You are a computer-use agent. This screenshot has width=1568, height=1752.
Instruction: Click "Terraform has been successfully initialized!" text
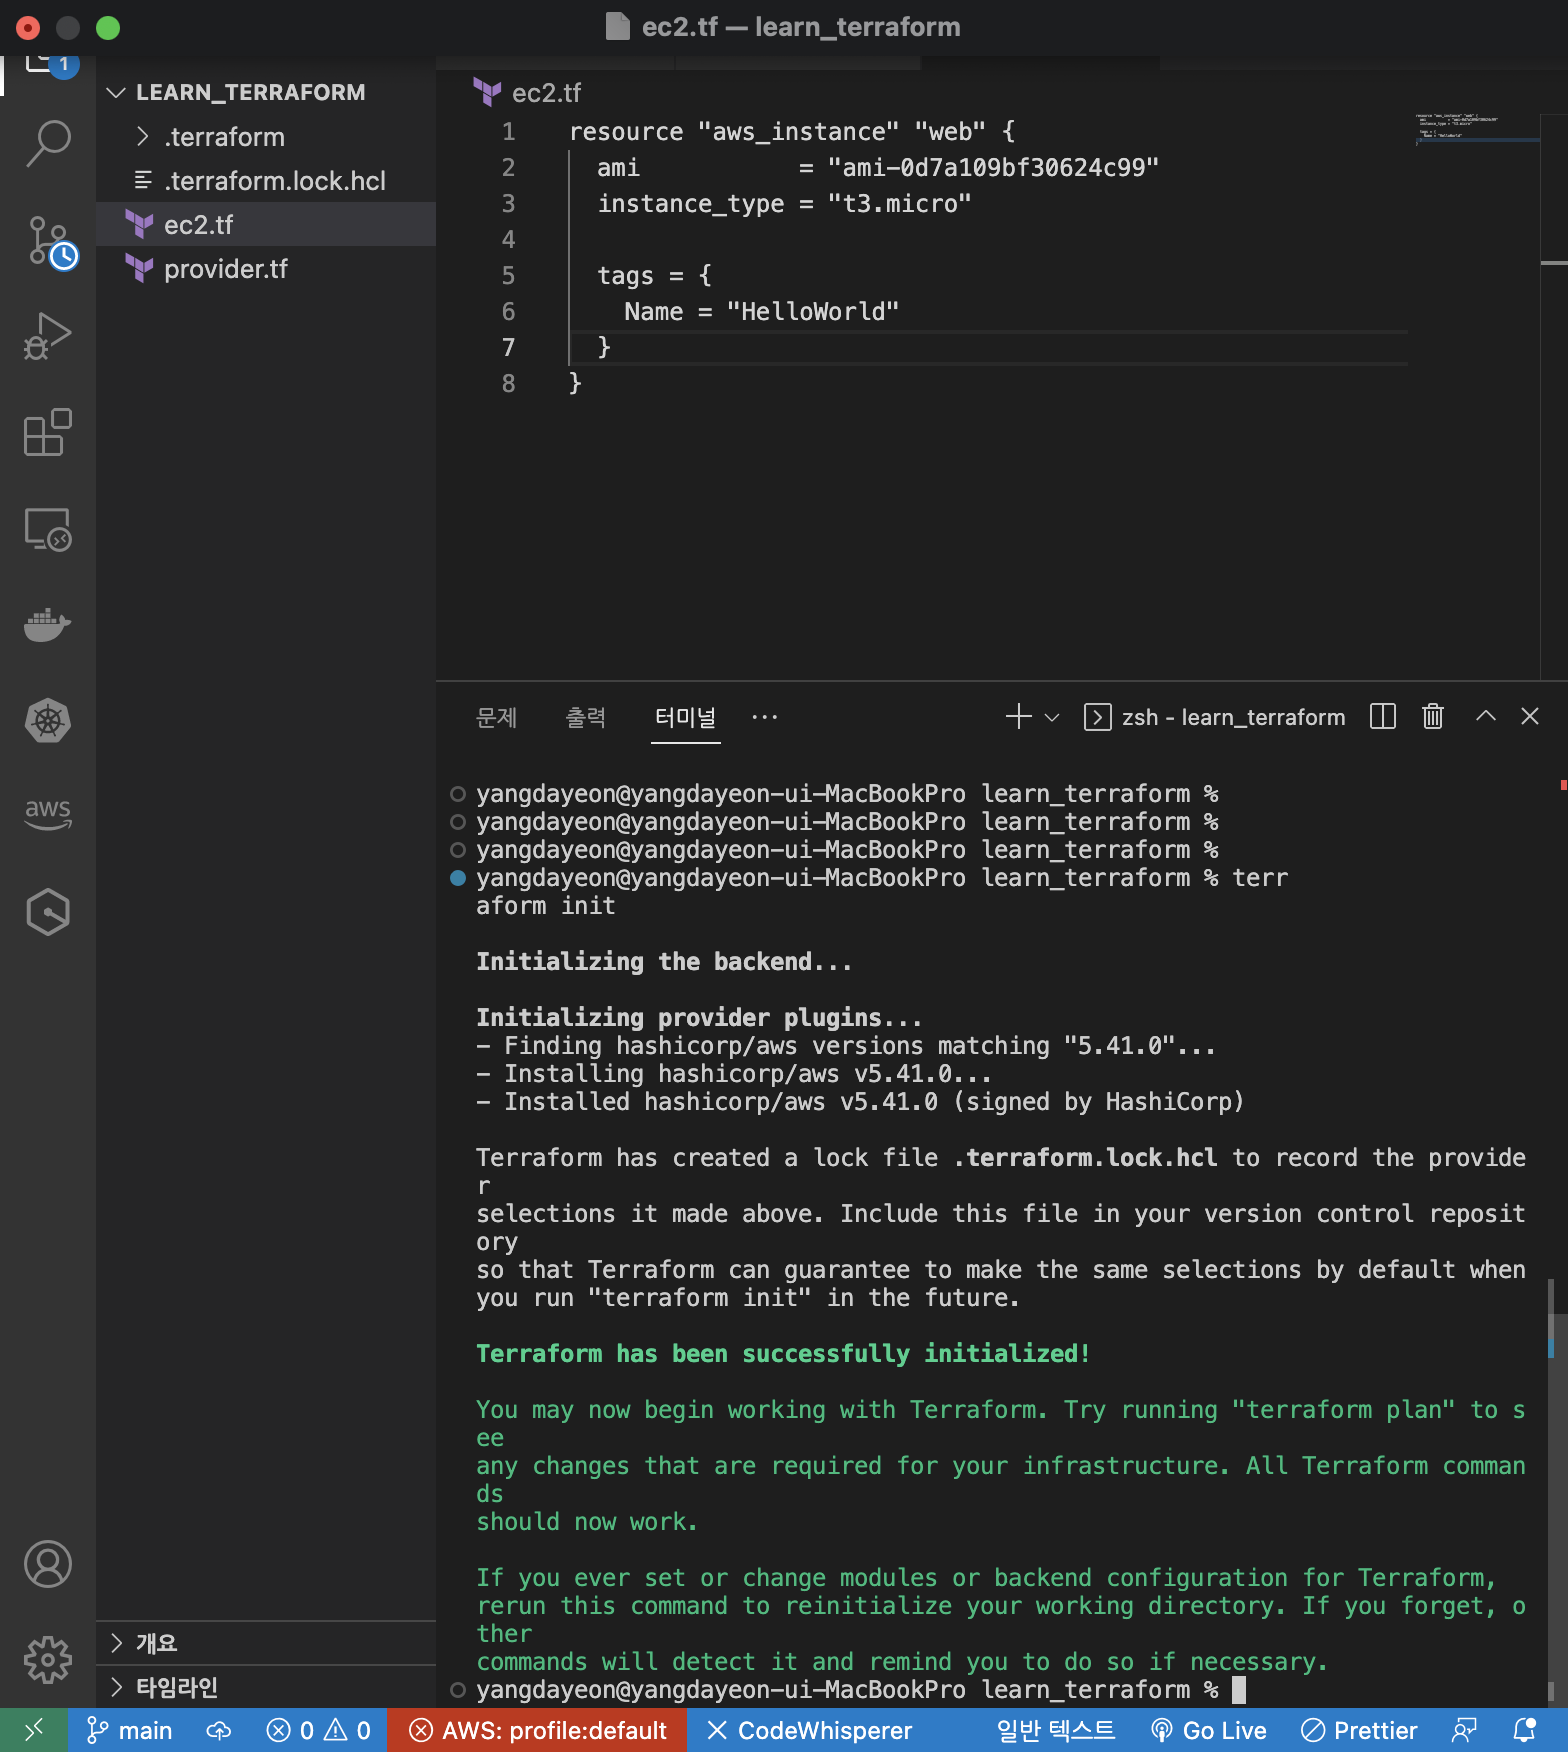coord(782,1353)
